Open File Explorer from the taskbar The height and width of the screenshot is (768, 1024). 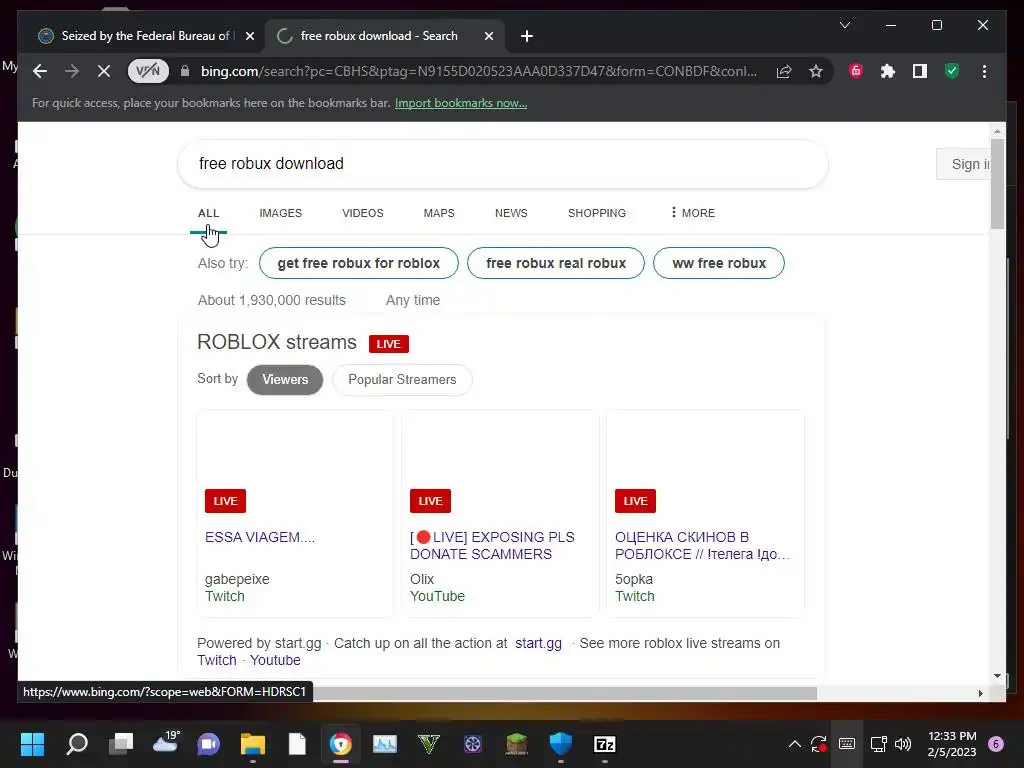(253, 744)
